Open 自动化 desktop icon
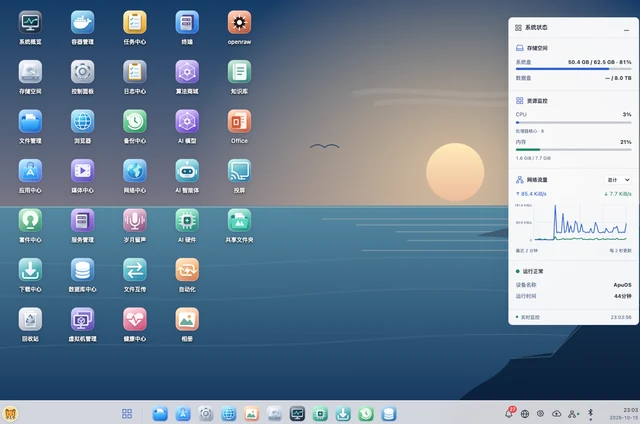Image resolution: width=640 pixels, height=424 pixels. pos(187,270)
